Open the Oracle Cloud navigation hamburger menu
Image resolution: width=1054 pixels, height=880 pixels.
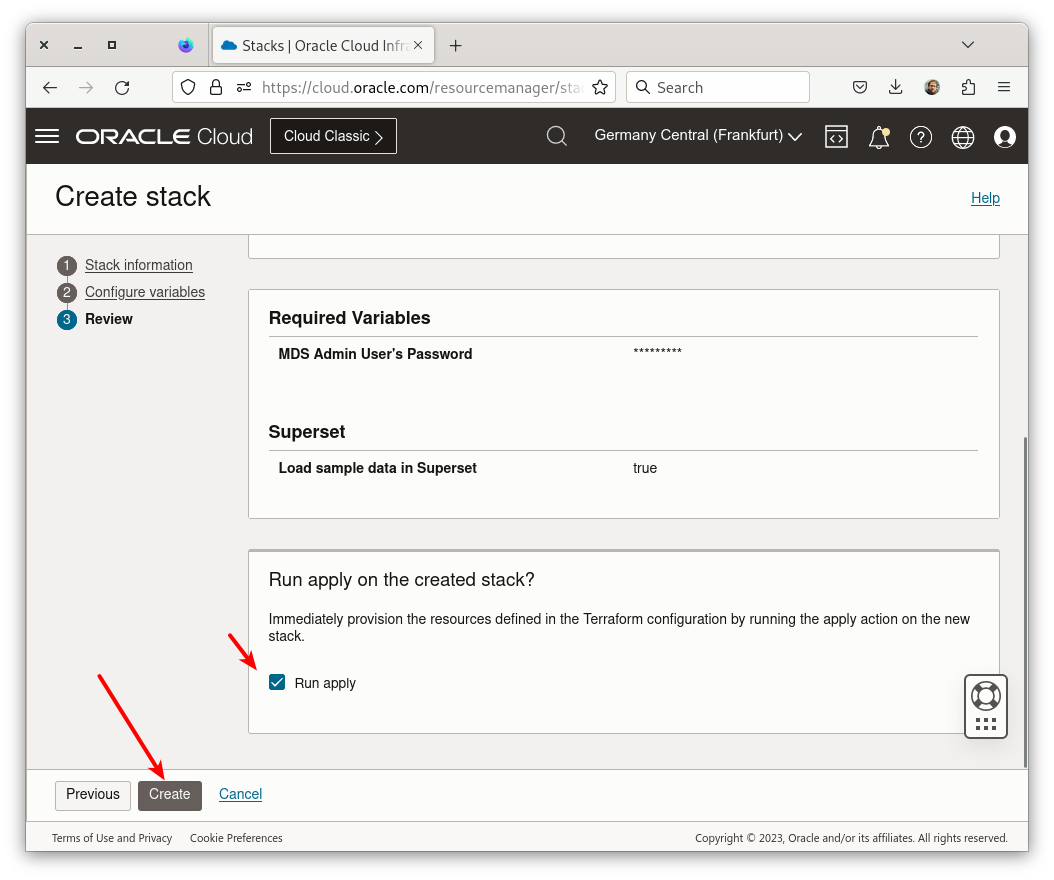point(46,136)
